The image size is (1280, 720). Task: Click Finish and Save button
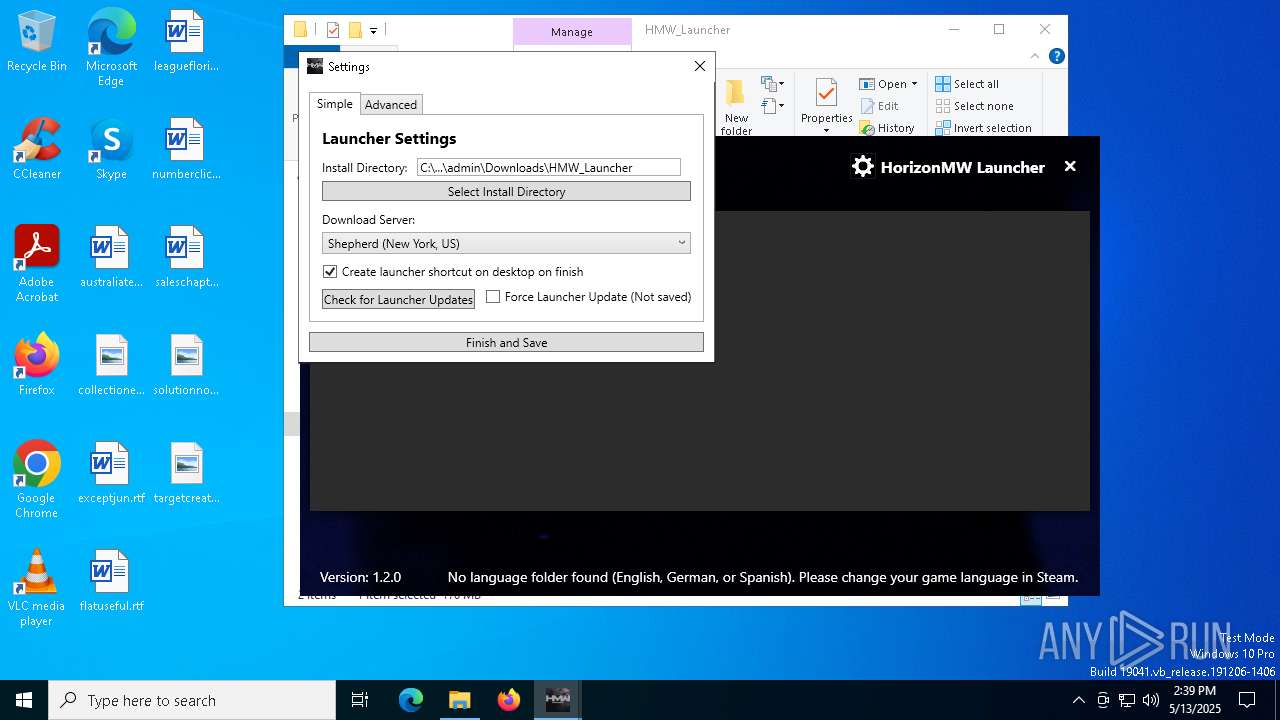pos(506,342)
